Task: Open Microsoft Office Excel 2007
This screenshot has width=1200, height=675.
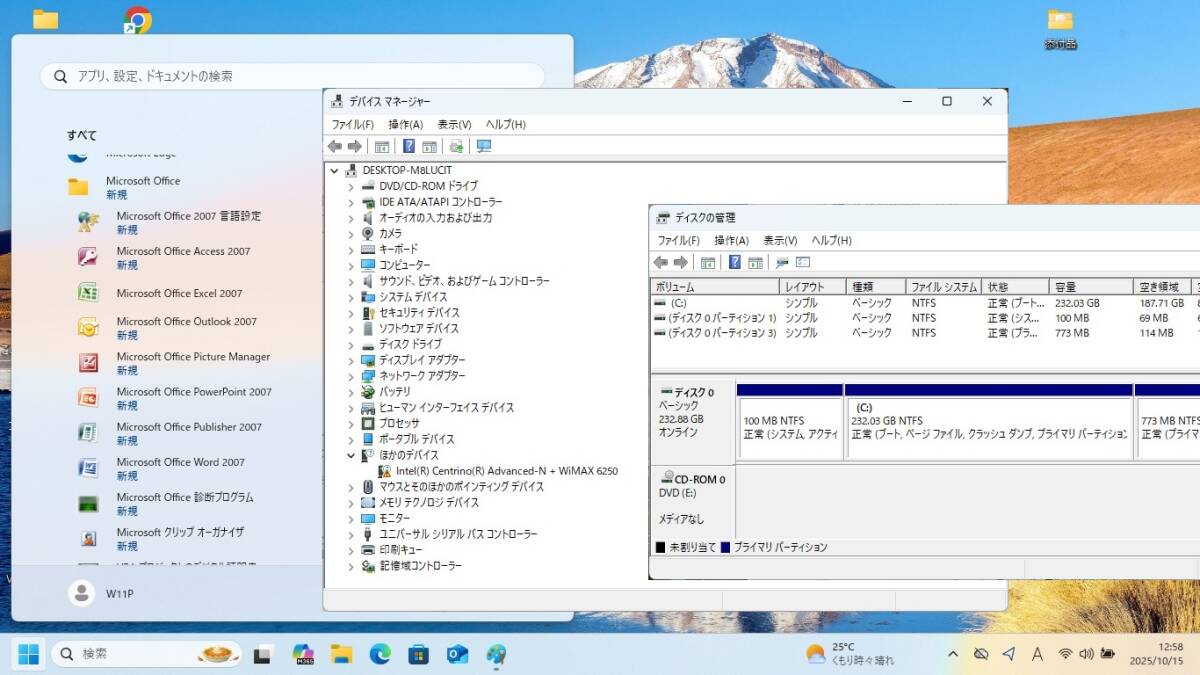Action: 179,293
